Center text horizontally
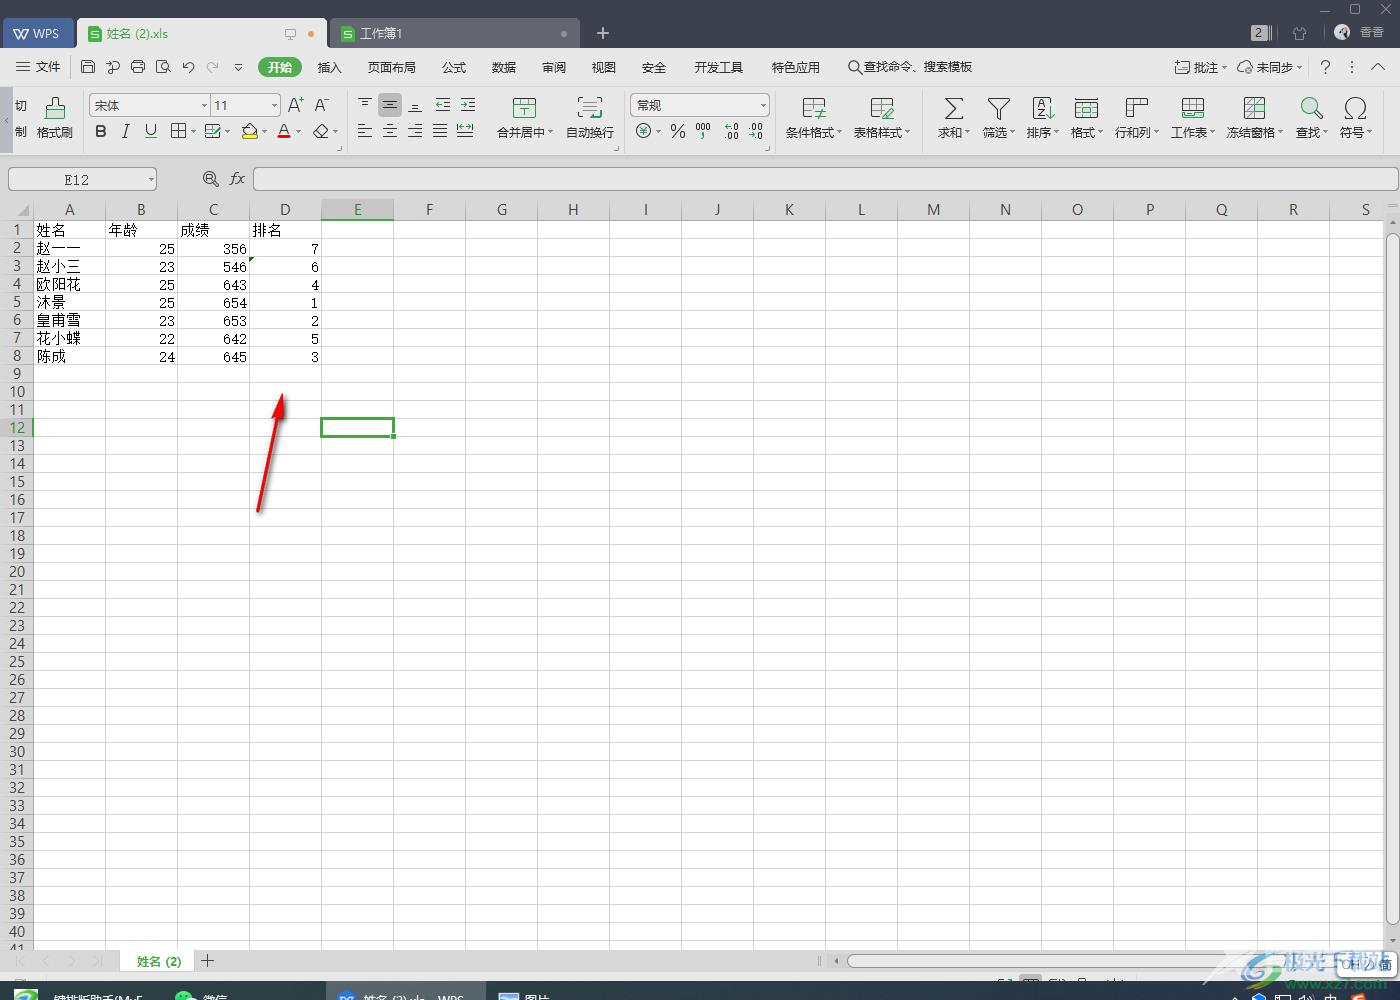This screenshot has width=1400, height=1000. pyautogui.click(x=390, y=131)
